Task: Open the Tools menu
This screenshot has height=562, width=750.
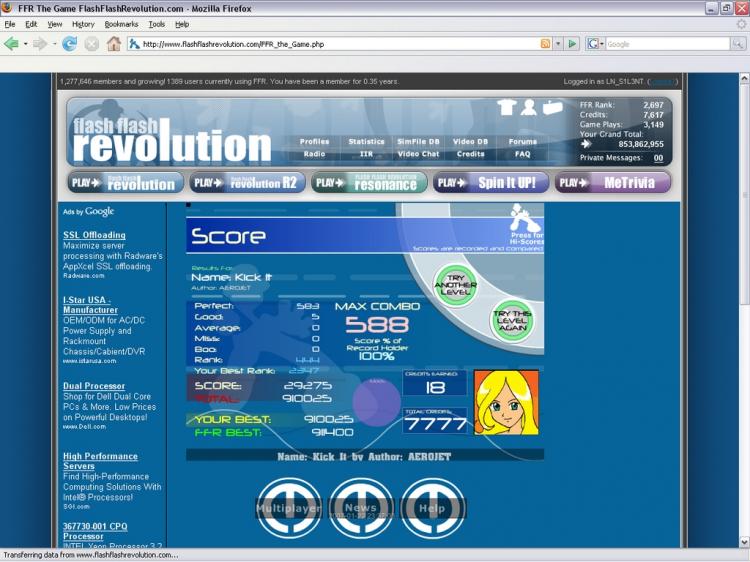Action: tap(156, 24)
